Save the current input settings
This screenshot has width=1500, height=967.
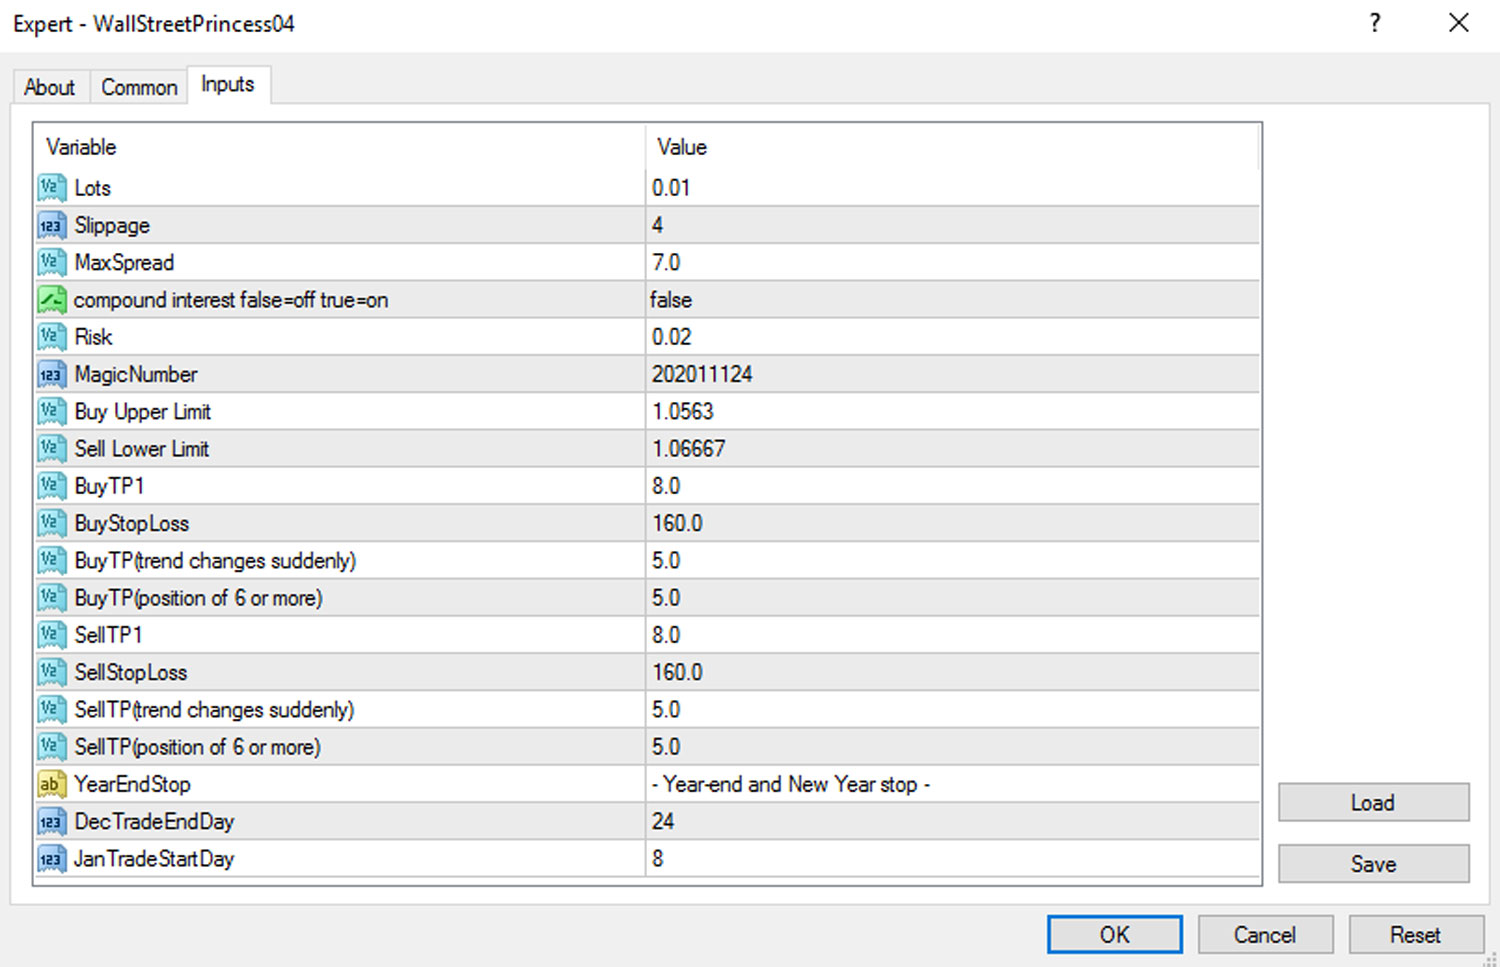tap(1373, 864)
